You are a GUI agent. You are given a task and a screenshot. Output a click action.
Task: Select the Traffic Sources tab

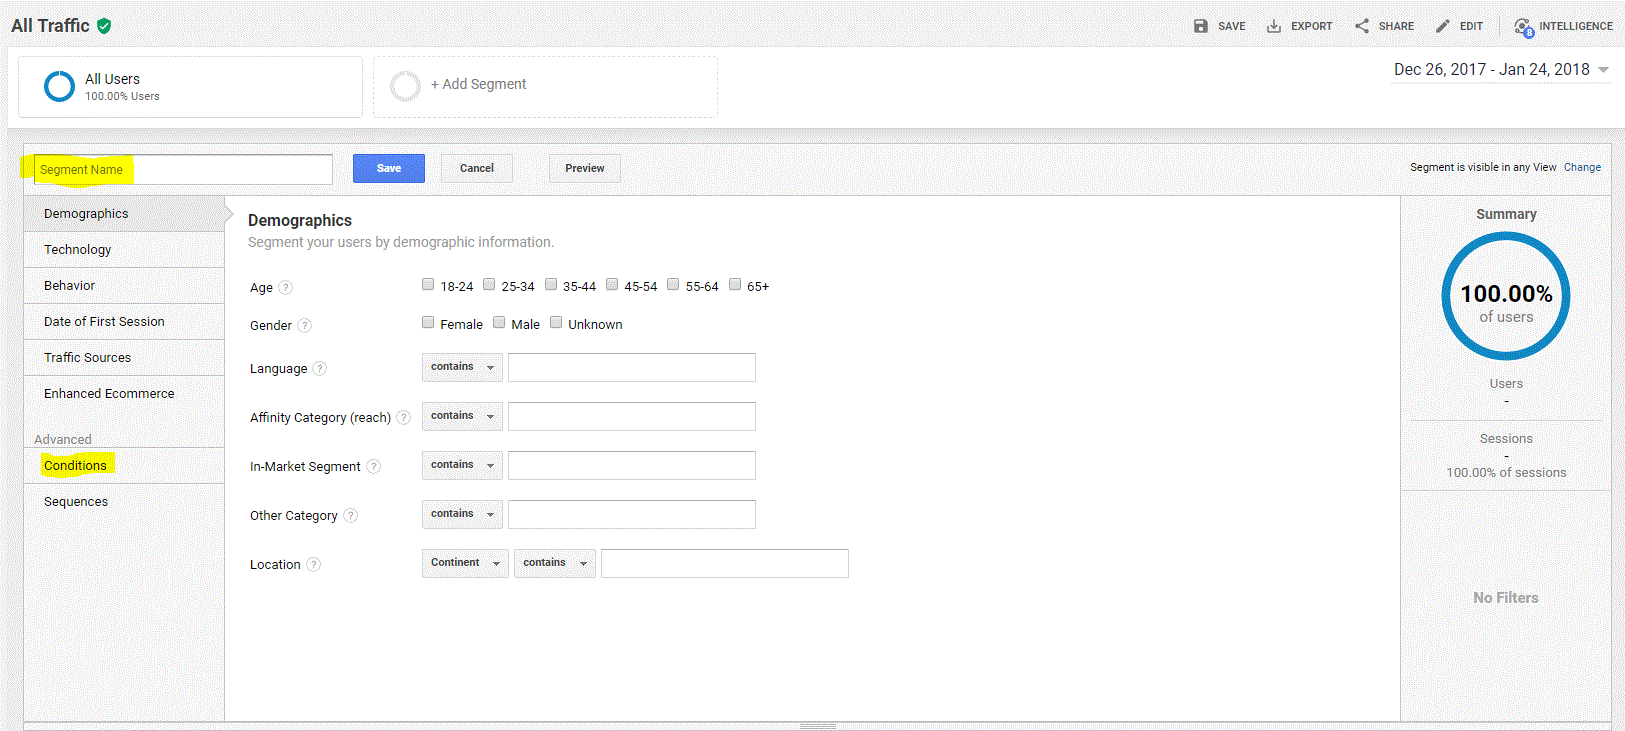[88, 358]
